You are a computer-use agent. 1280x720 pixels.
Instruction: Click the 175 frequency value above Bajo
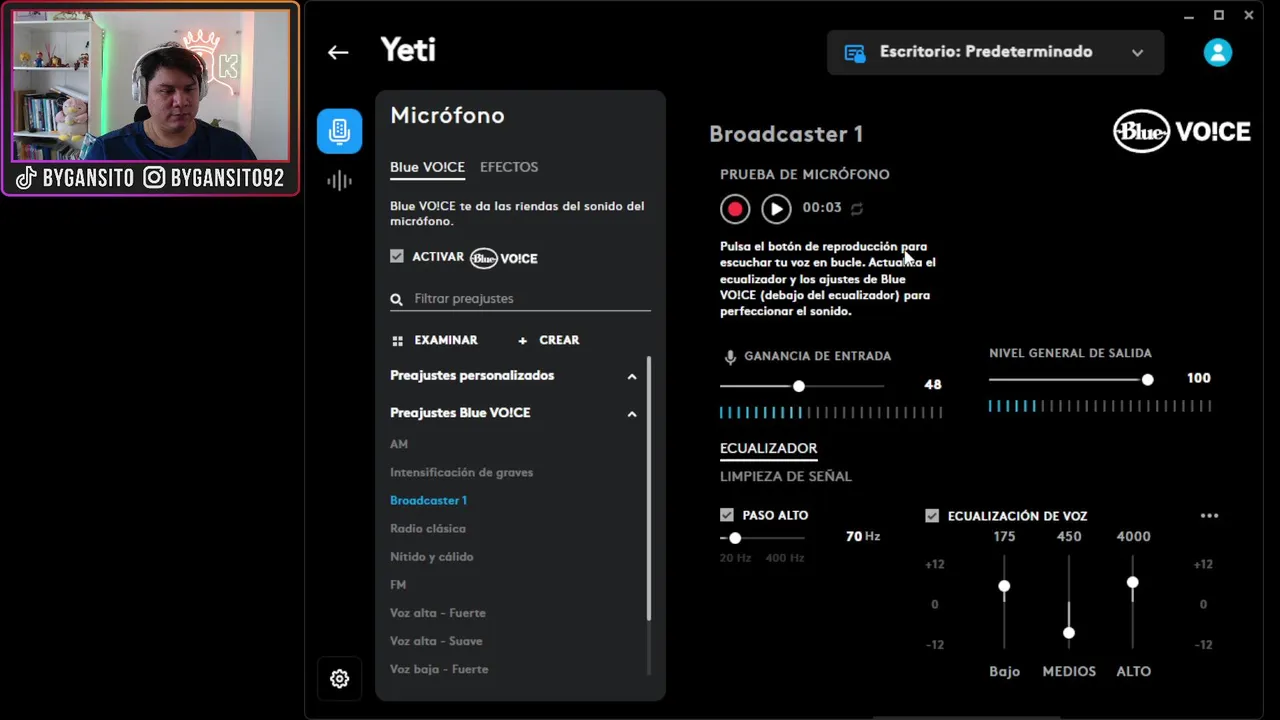(x=1004, y=537)
